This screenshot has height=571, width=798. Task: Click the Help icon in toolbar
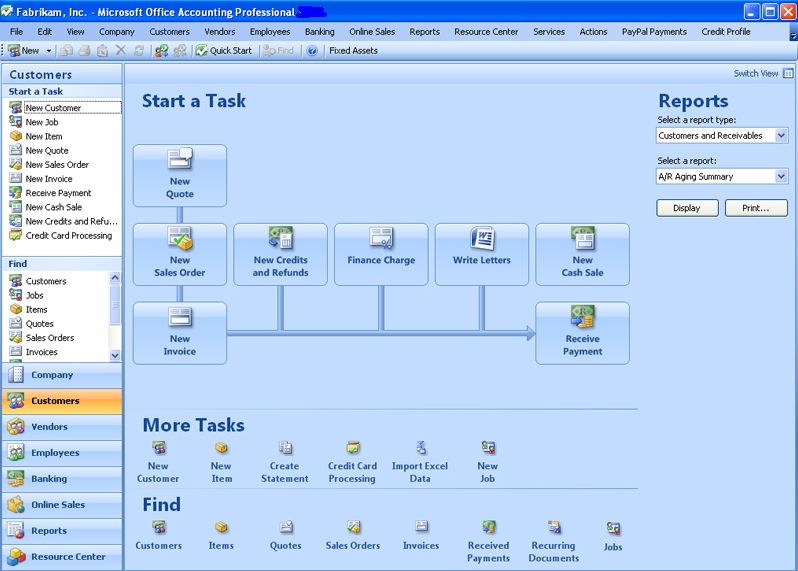(312, 50)
